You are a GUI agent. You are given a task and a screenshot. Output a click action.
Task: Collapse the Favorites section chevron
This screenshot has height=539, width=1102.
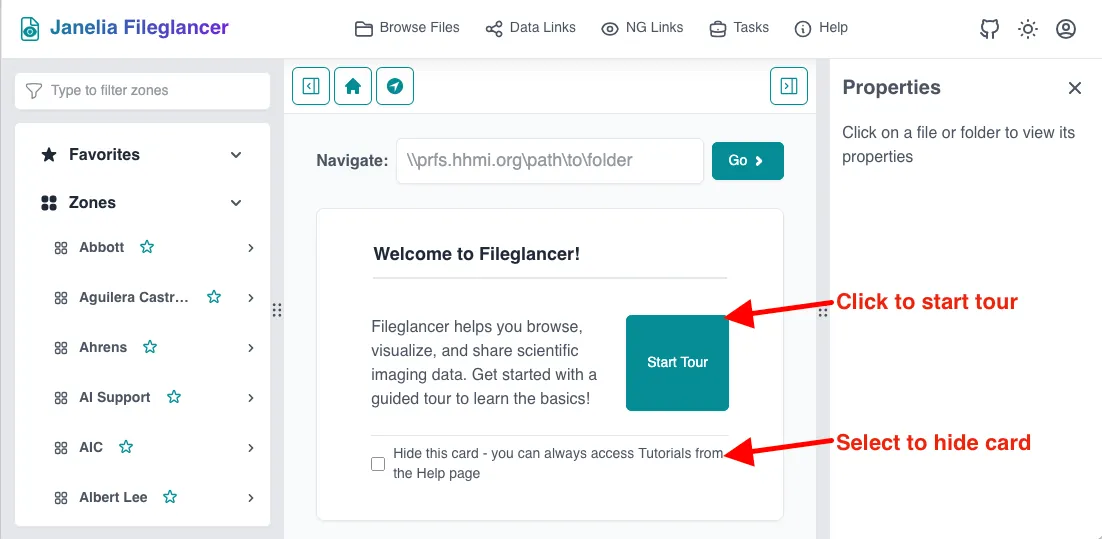236,155
